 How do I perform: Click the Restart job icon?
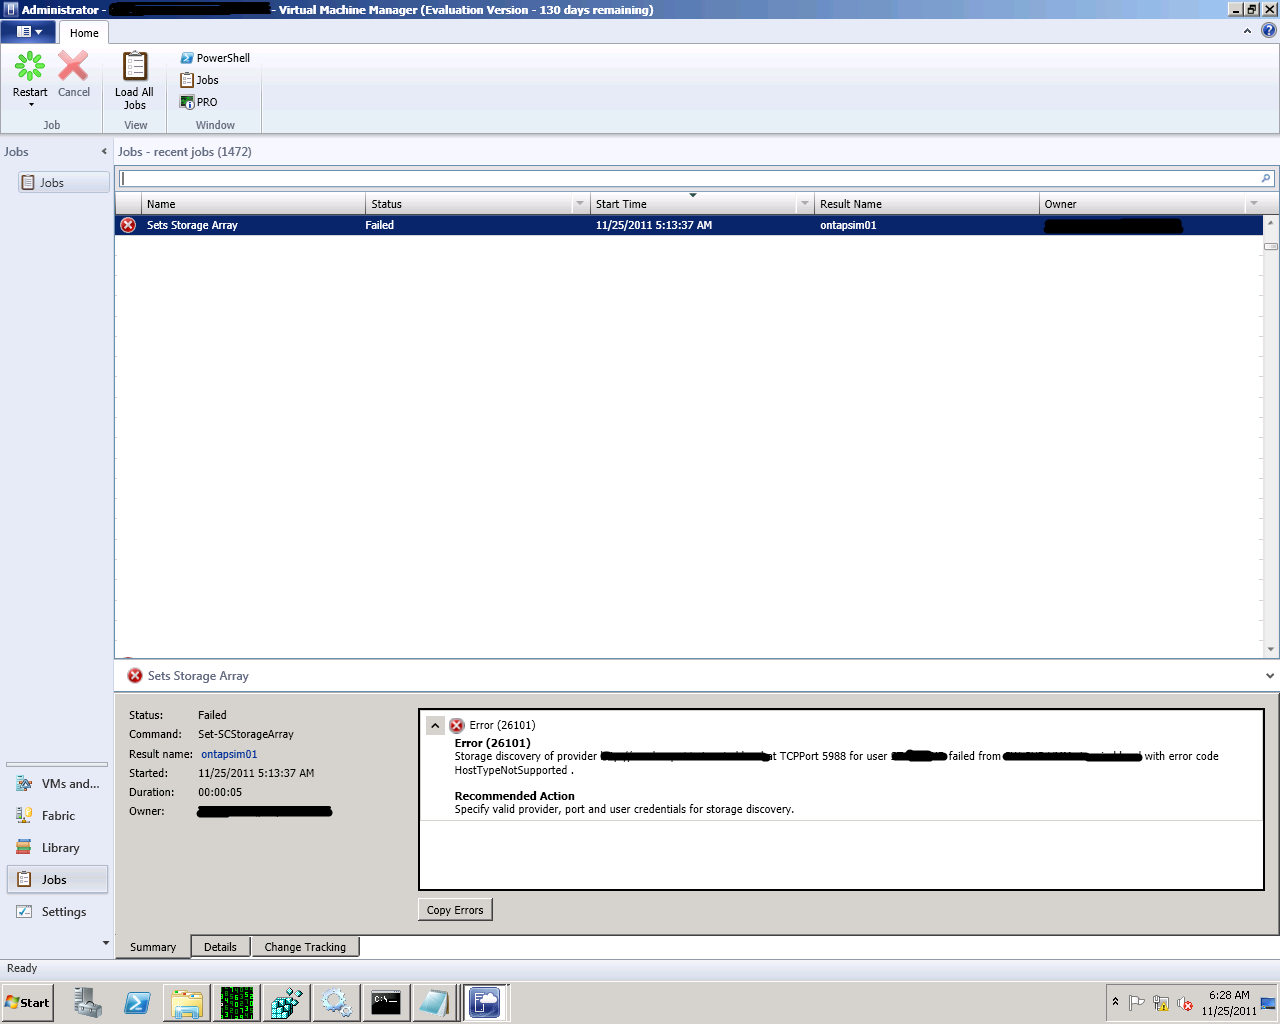(30, 67)
